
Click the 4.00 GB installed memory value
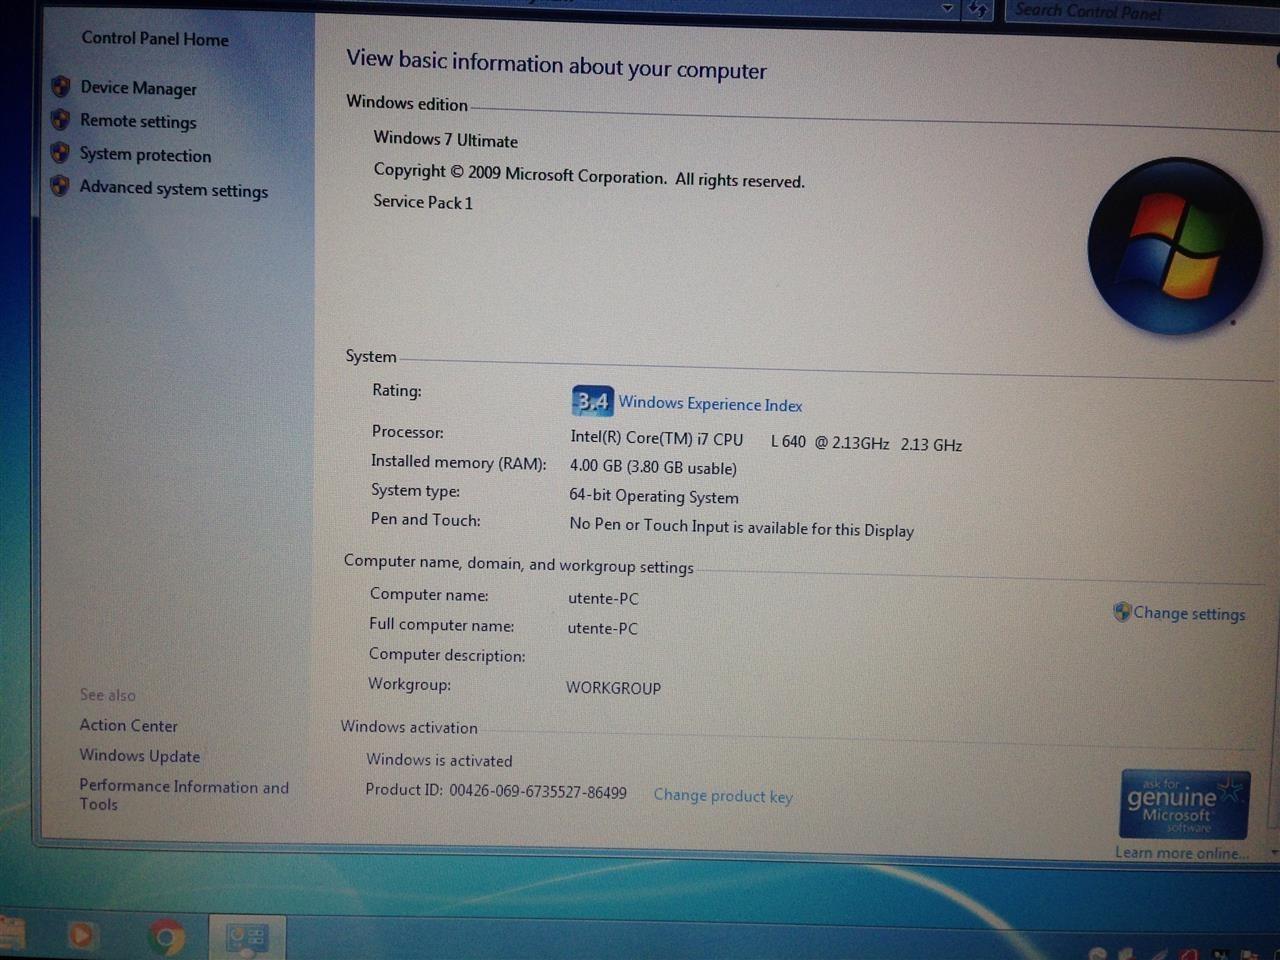click(x=653, y=467)
